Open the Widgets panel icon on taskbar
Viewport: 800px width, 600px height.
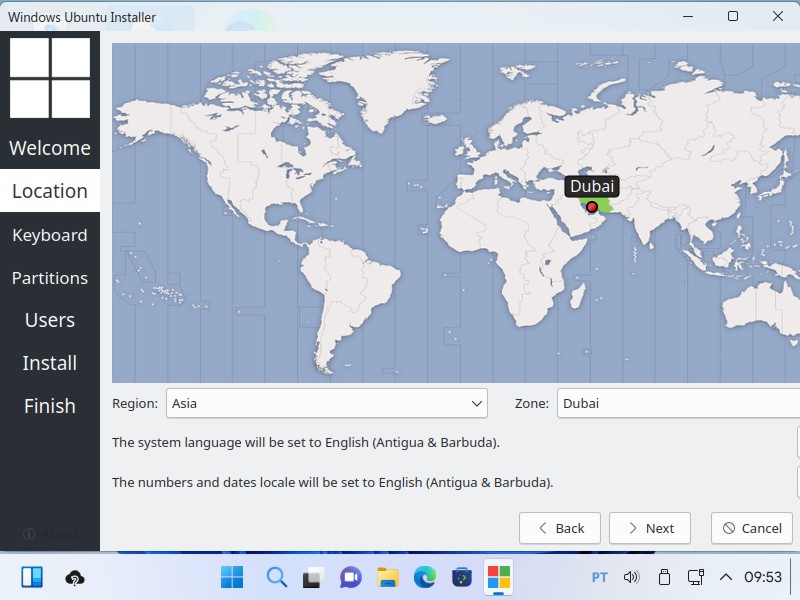click(32, 577)
